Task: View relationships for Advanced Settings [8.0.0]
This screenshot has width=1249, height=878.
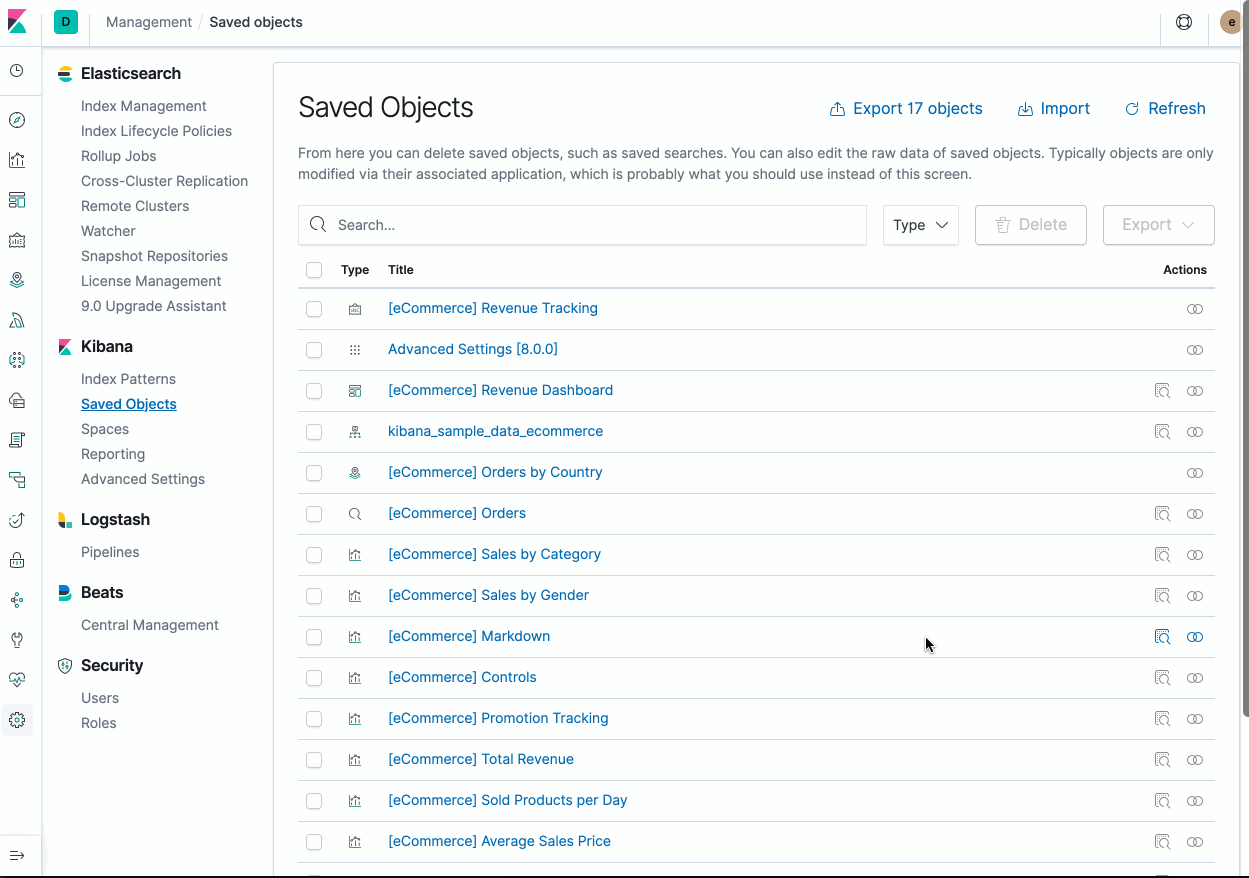Action: (x=1195, y=350)
